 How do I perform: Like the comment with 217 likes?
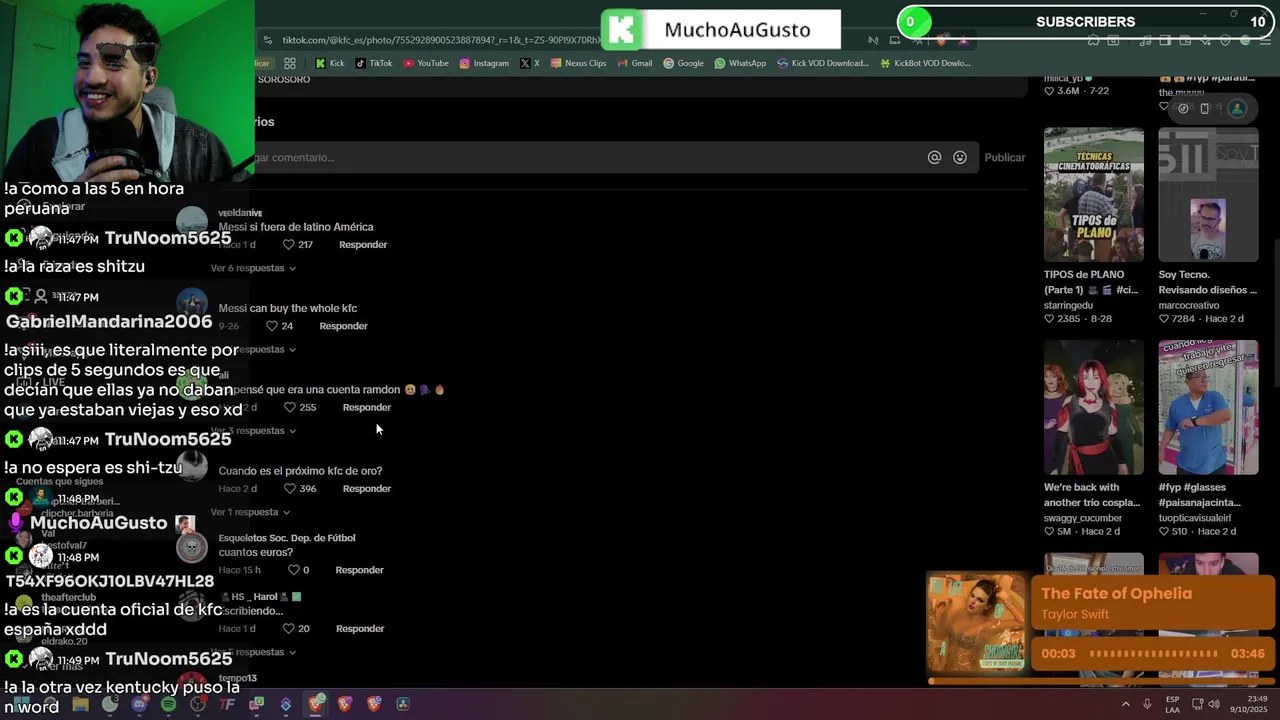(288, 245)
